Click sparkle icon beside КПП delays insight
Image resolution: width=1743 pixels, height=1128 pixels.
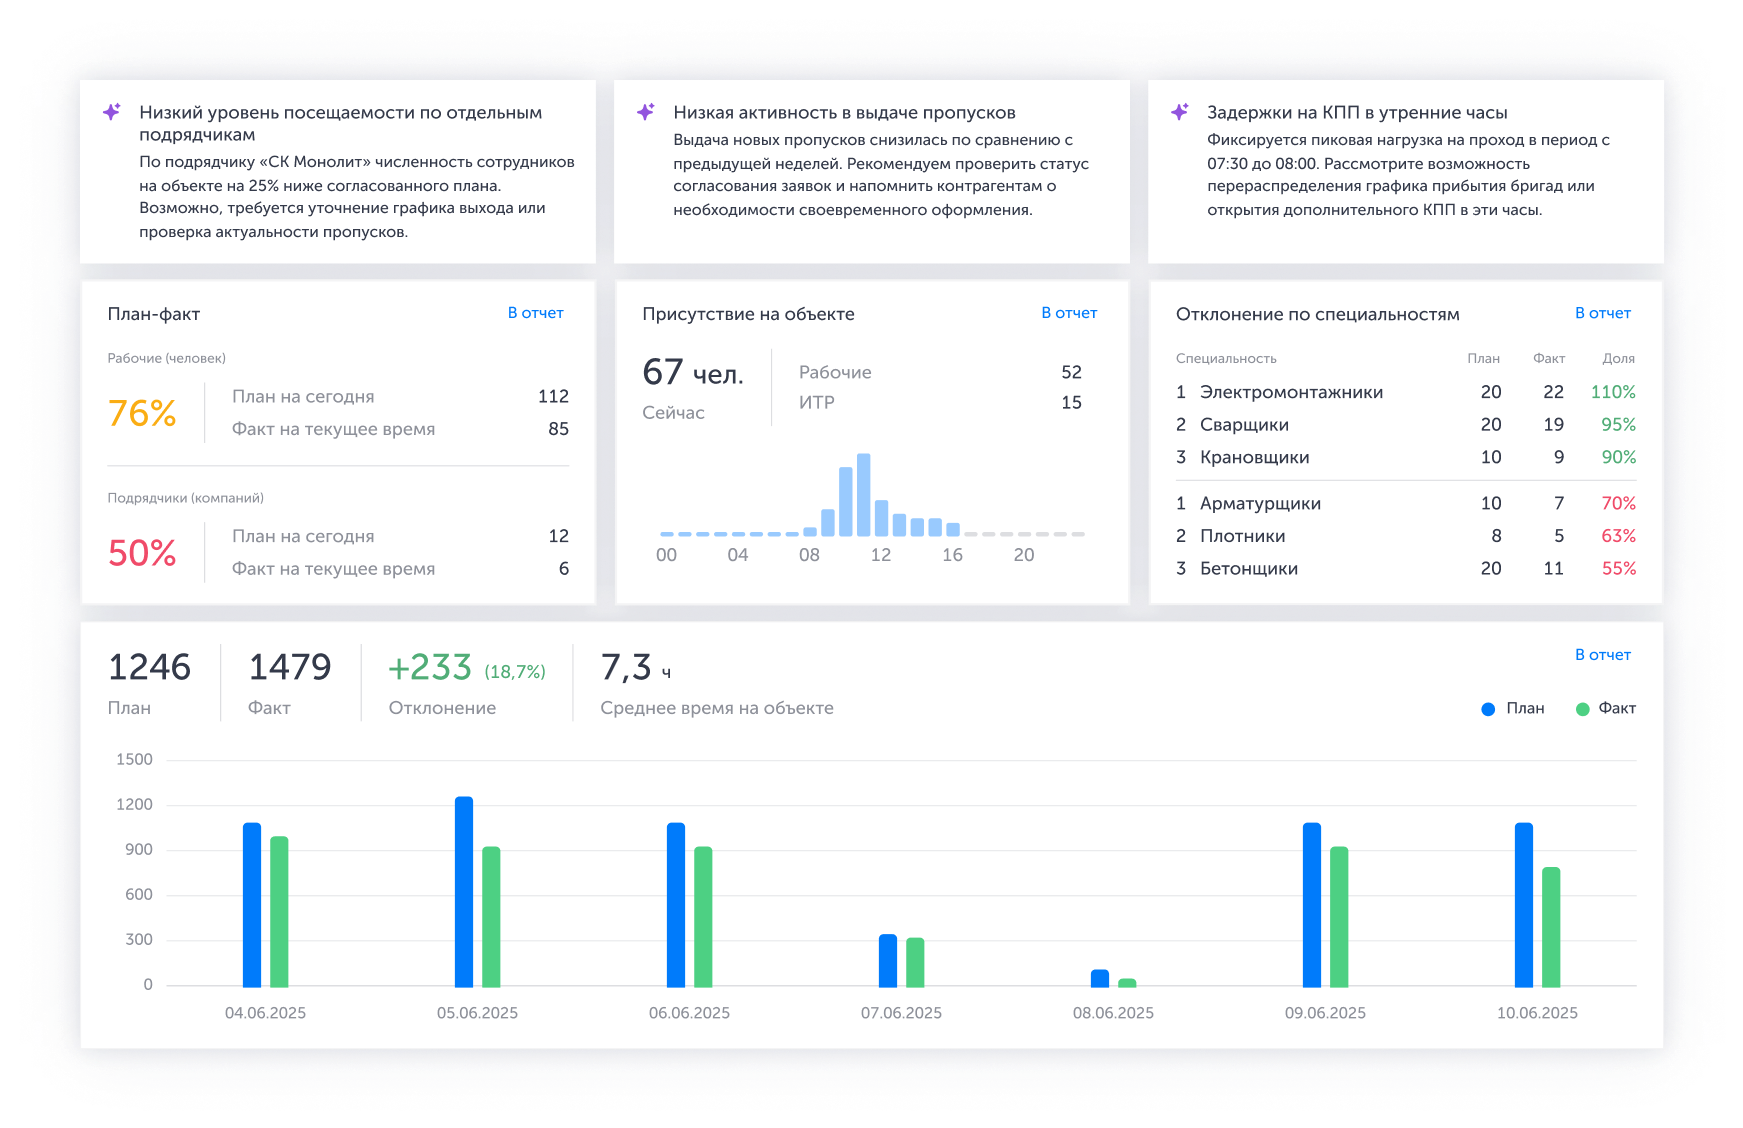pos(1180,112)
